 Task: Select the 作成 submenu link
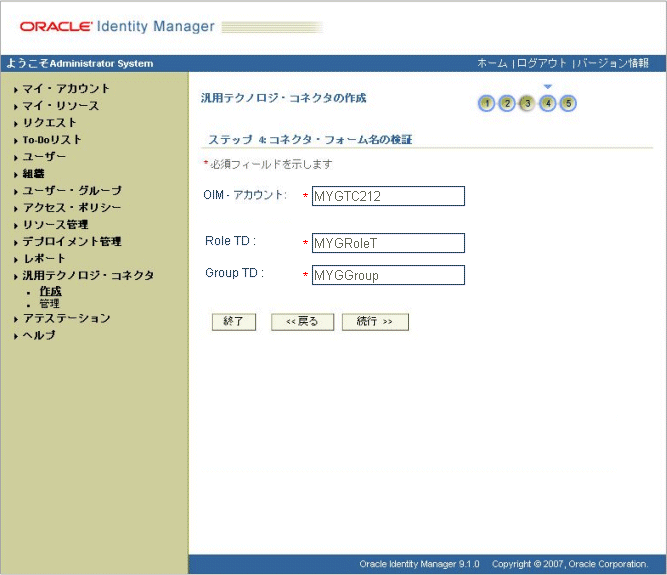50,291
